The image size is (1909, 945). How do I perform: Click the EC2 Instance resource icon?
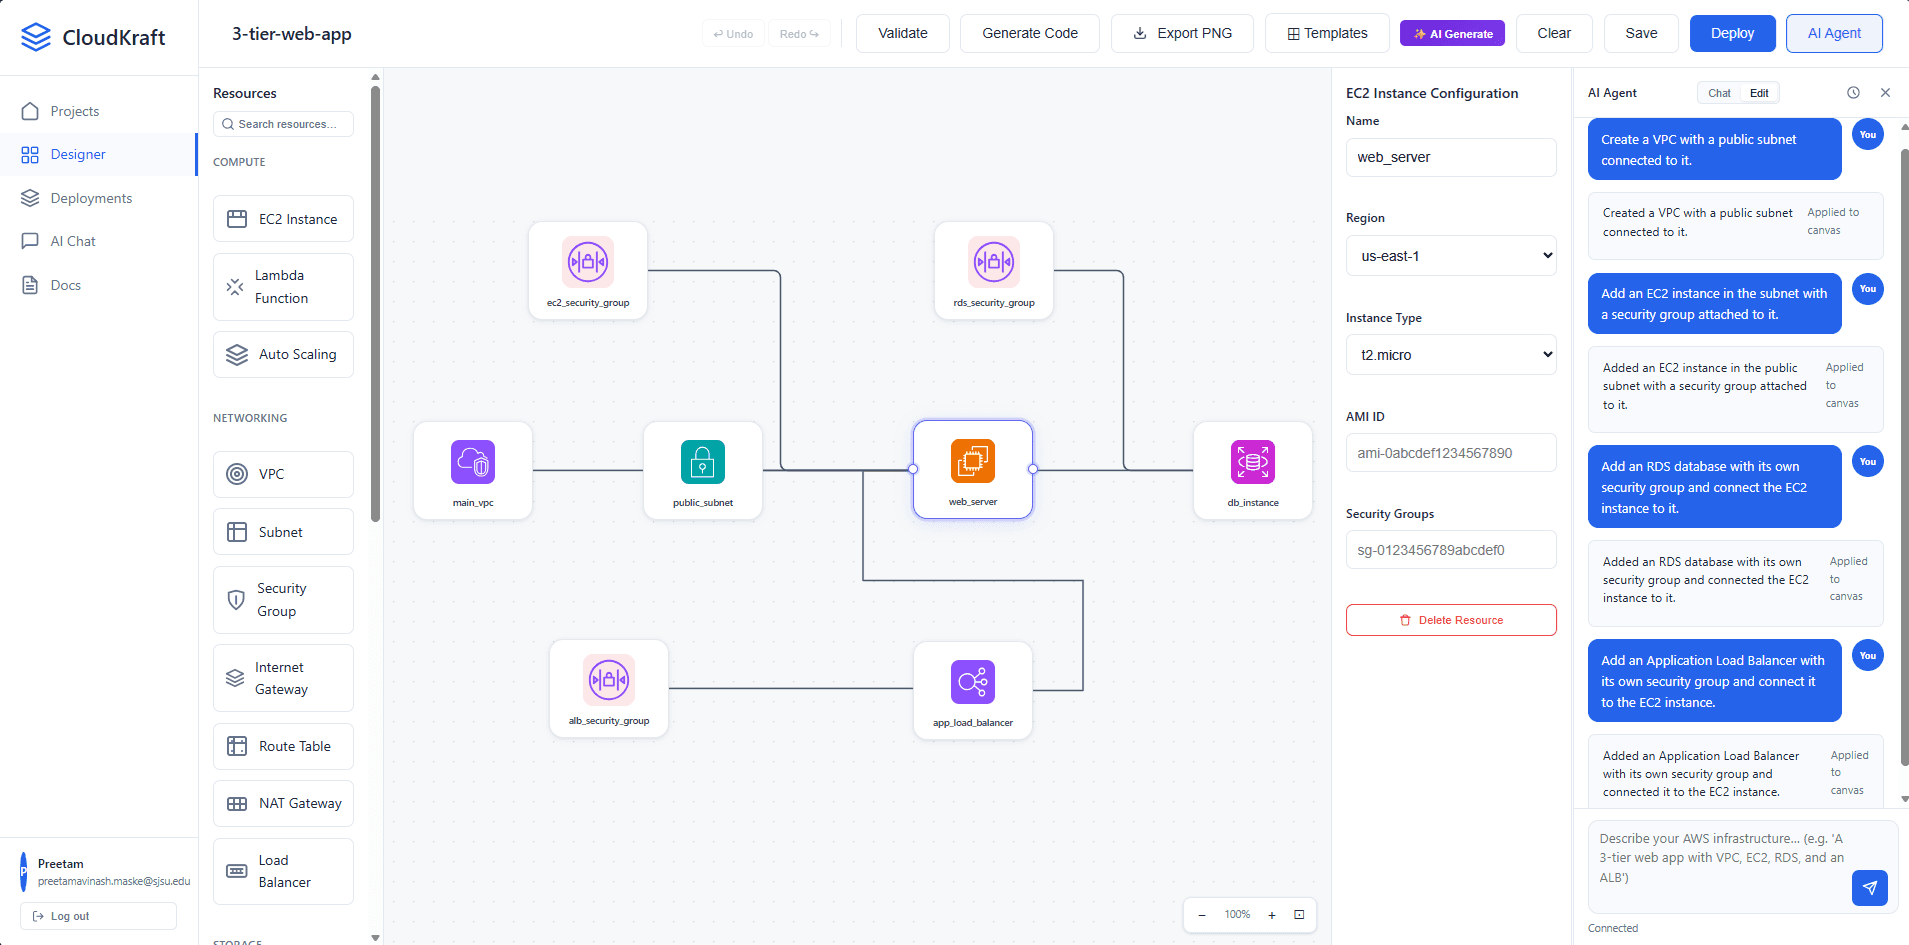tap(237, 219)
